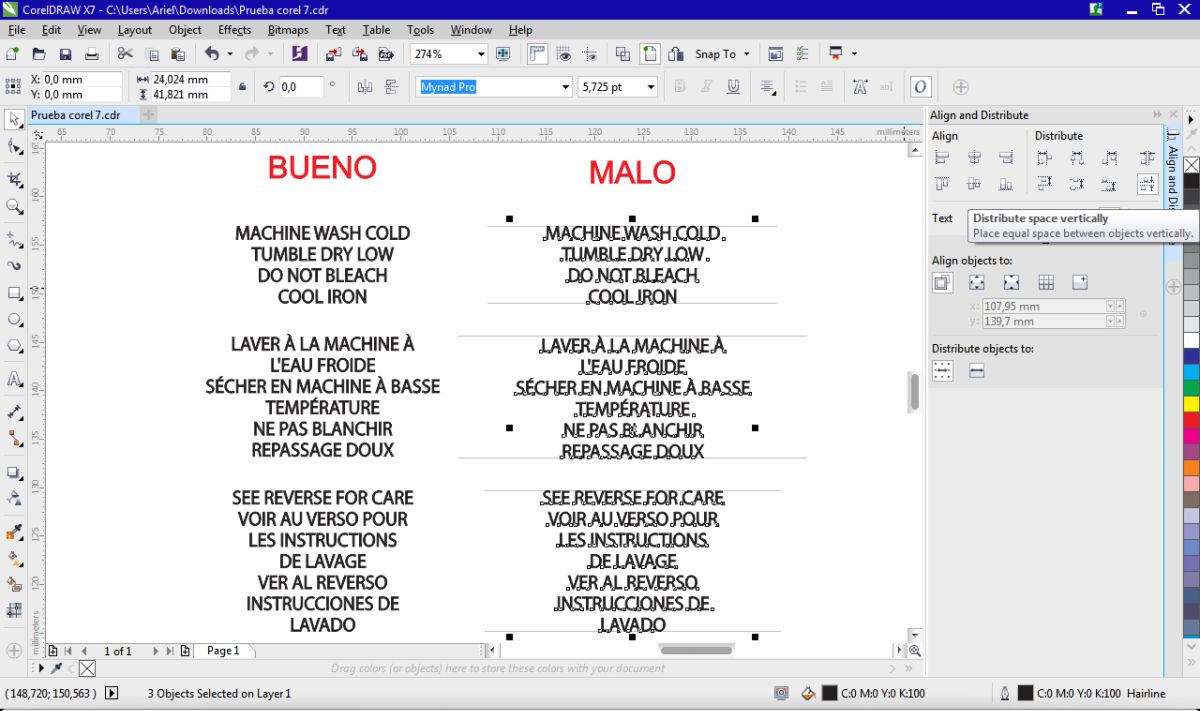Click the Distribute space vertically icon
1200x711 pixels.
point(1146,184)
